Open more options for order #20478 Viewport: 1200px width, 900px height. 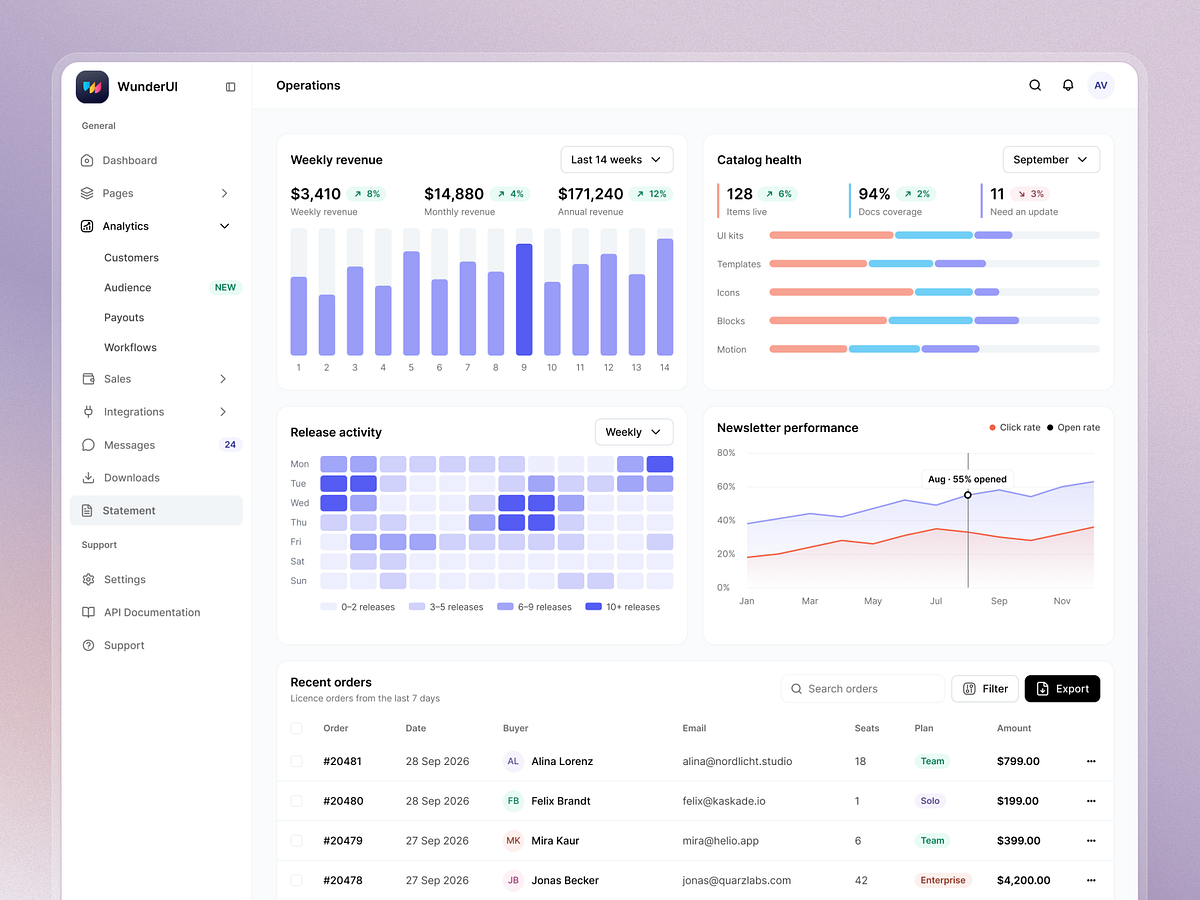click(x=1091, y=881)
